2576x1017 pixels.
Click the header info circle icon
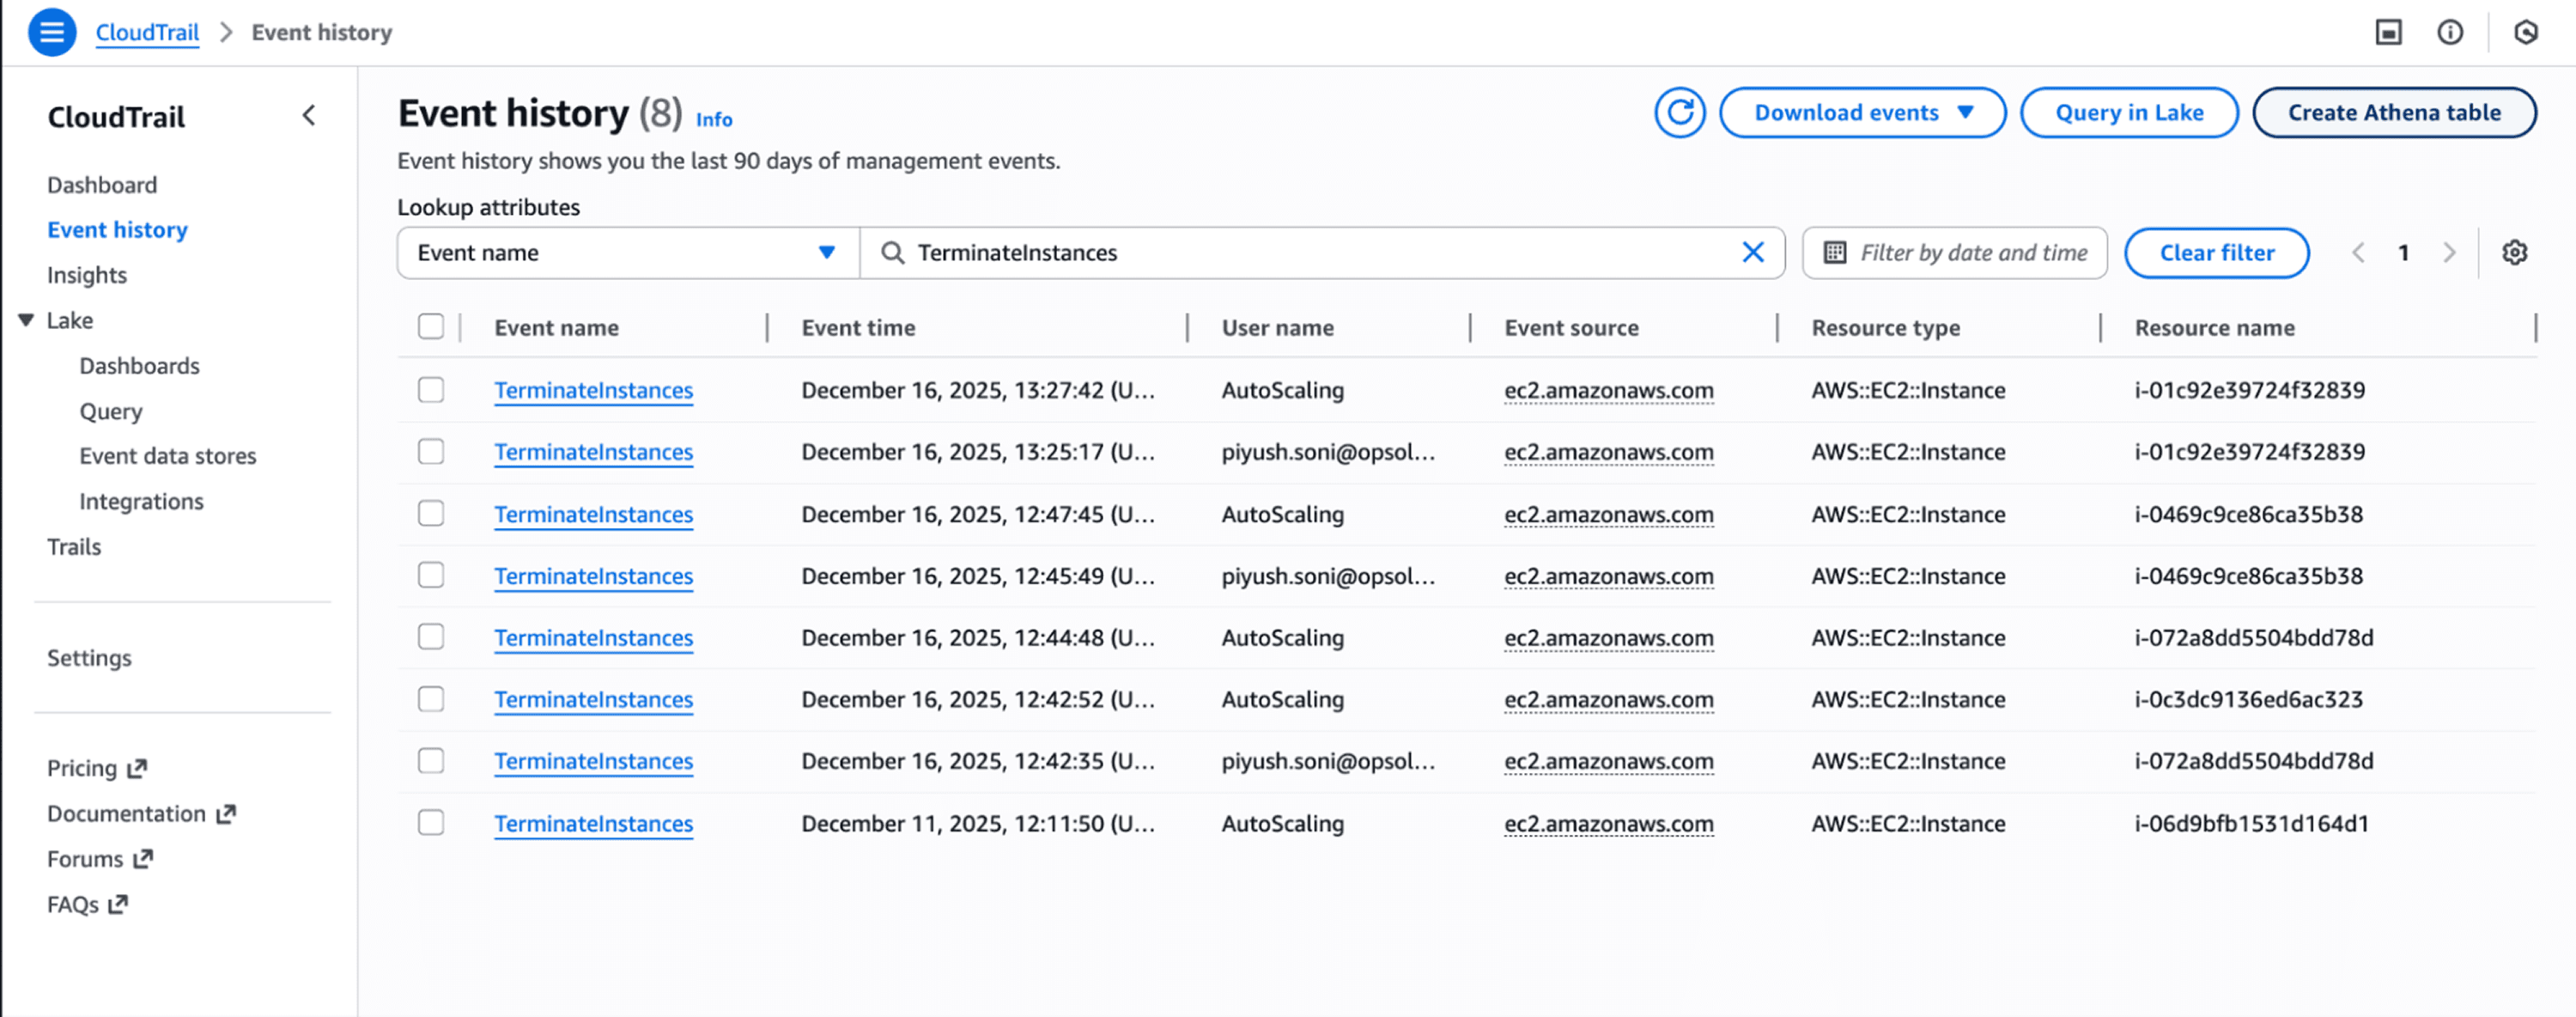[2449, 33]
